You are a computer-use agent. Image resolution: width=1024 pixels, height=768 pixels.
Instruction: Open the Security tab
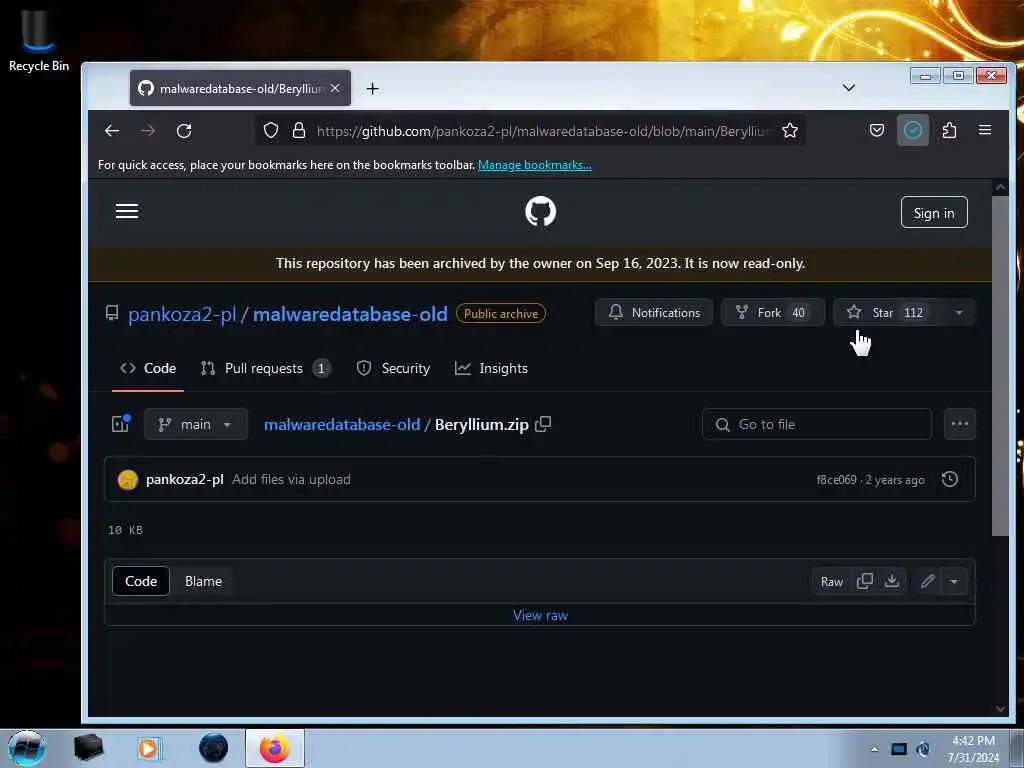393,368
